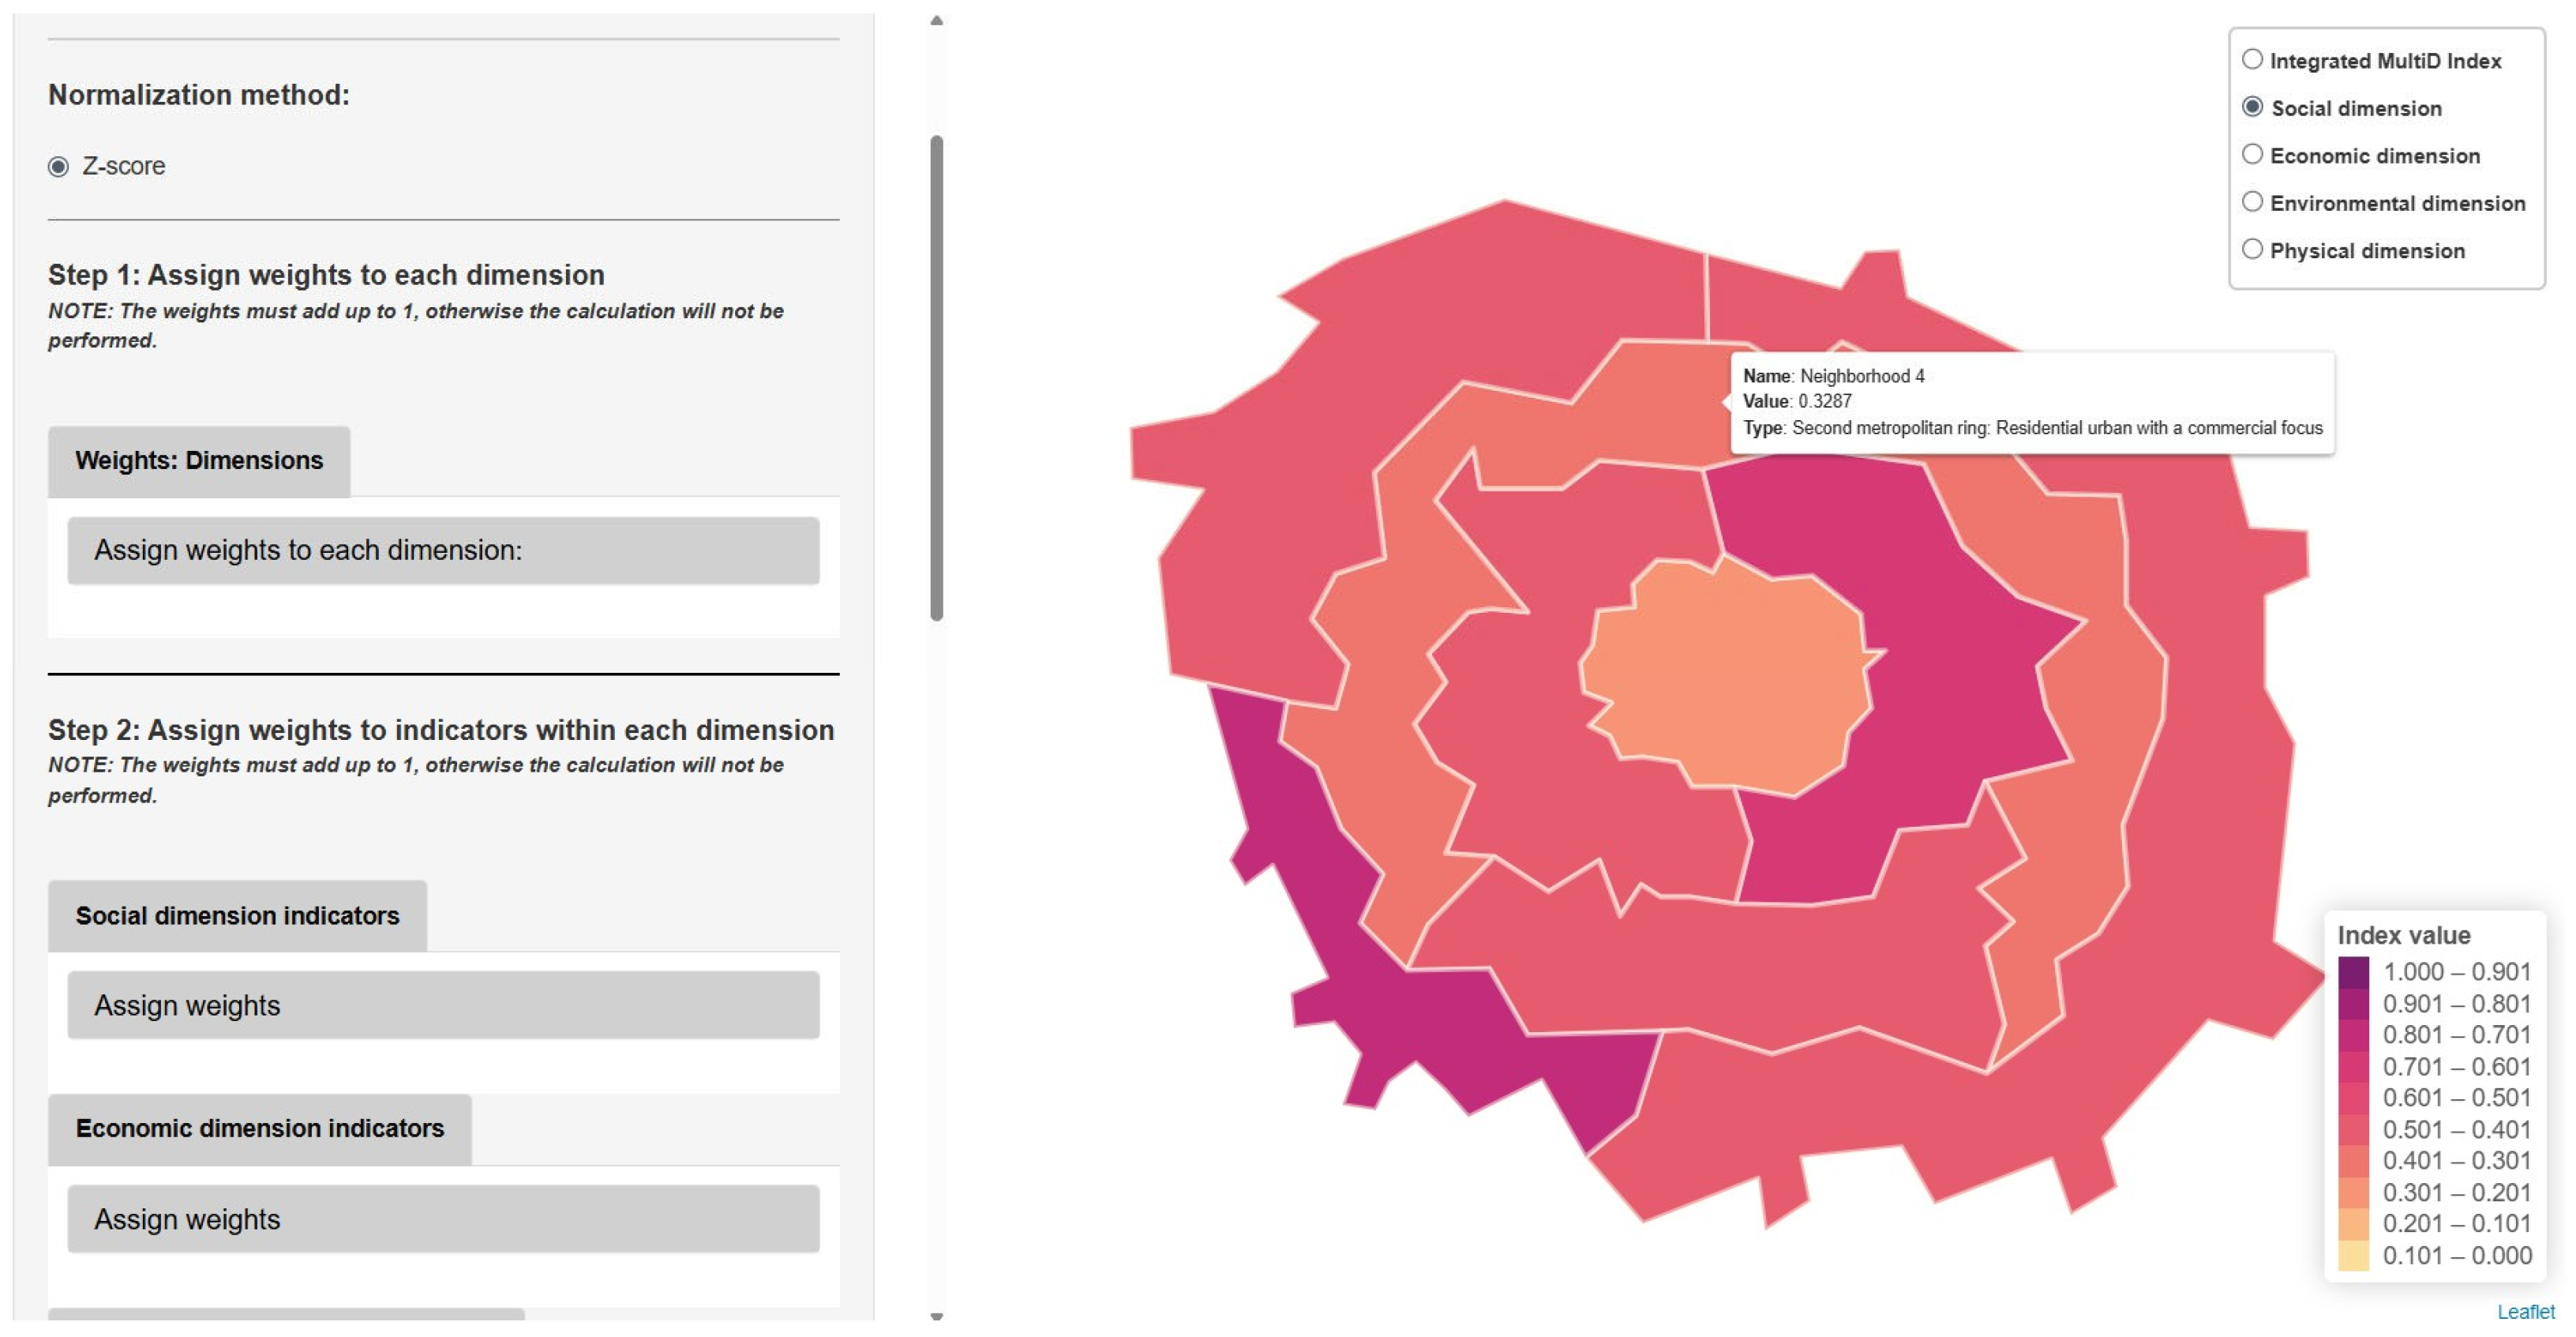
Task: Open the Weights: Dimensions tab
Action: (x=199, y=461)
